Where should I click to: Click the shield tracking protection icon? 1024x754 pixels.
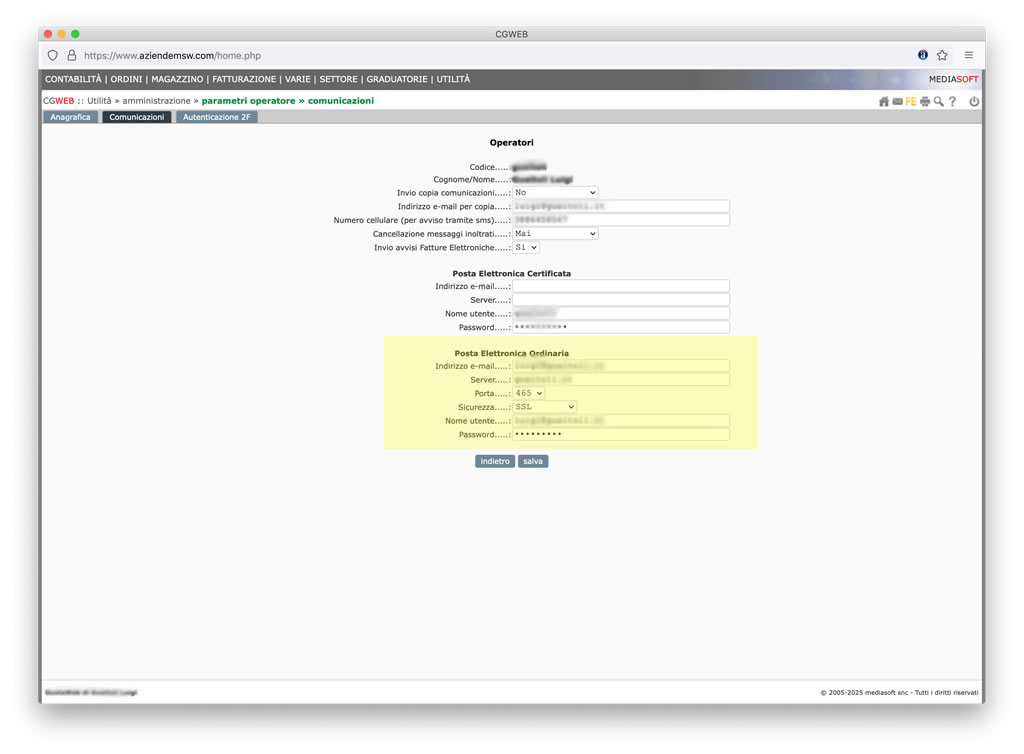tap(53, 55)
